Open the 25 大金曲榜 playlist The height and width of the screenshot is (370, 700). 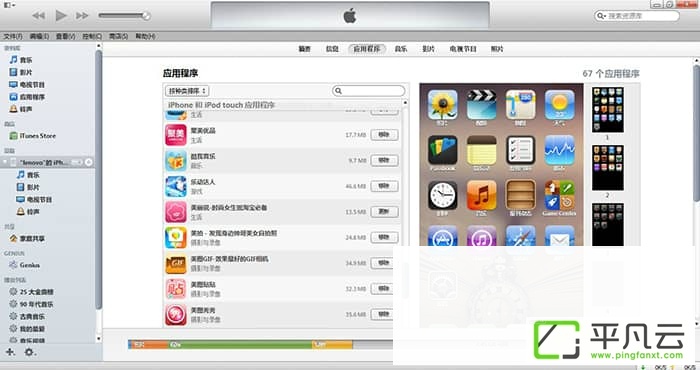31,292
